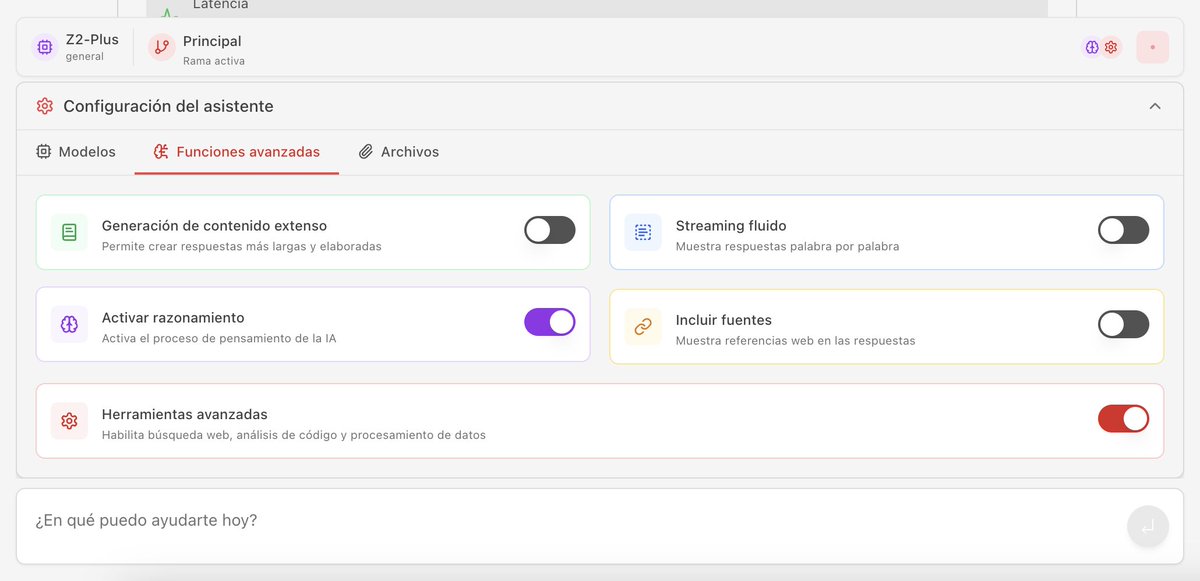This screenshot has width=1200, height=581.
Task: Click the Latencia label at top
Action: 220,5
